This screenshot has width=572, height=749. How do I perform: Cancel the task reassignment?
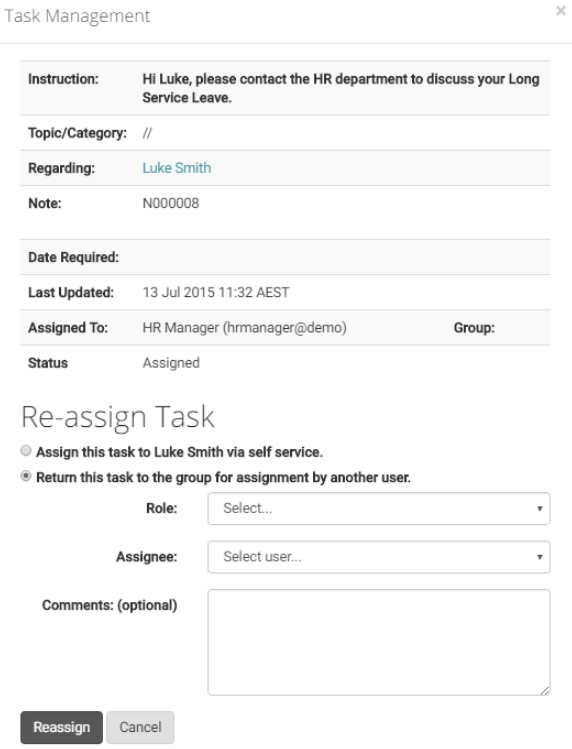click(140, 728)
